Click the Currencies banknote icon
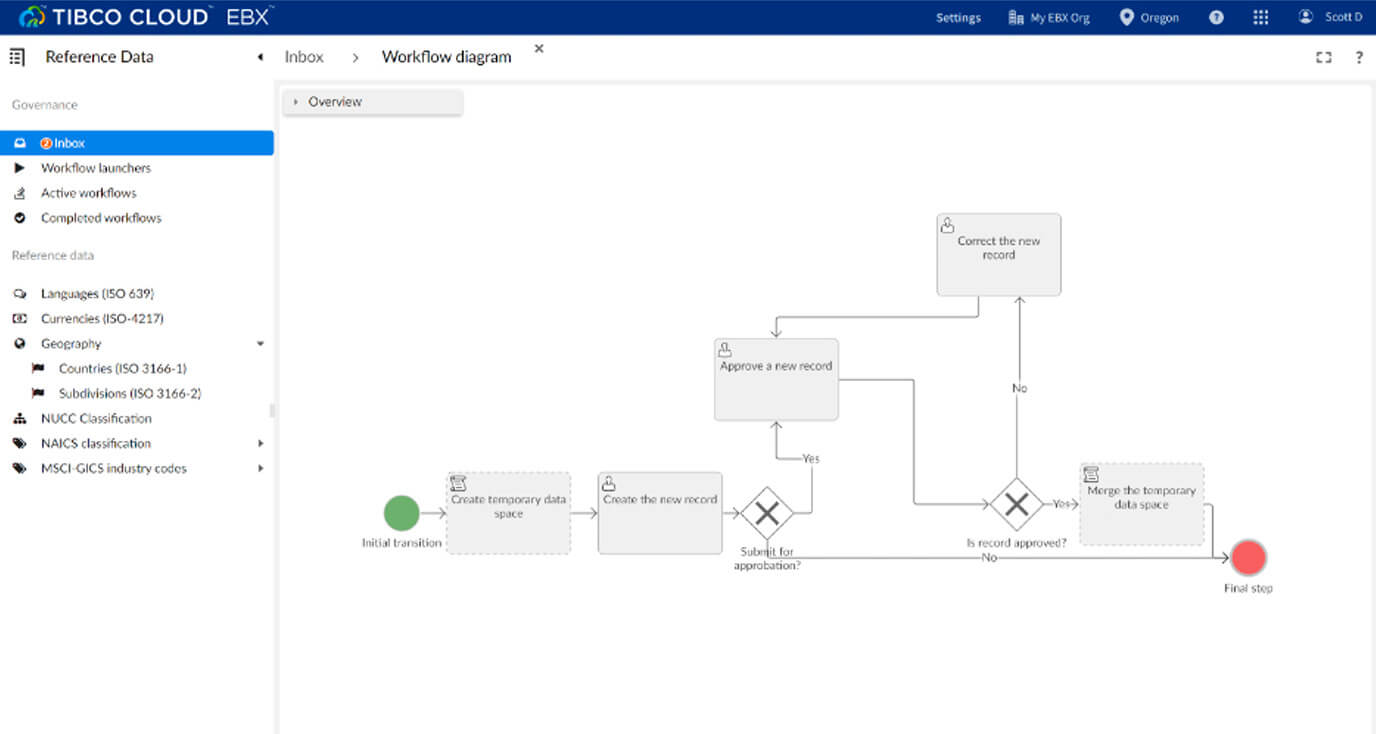Image resolution: width=1376 pixels, height=734 pixels. tap(20, 319)
